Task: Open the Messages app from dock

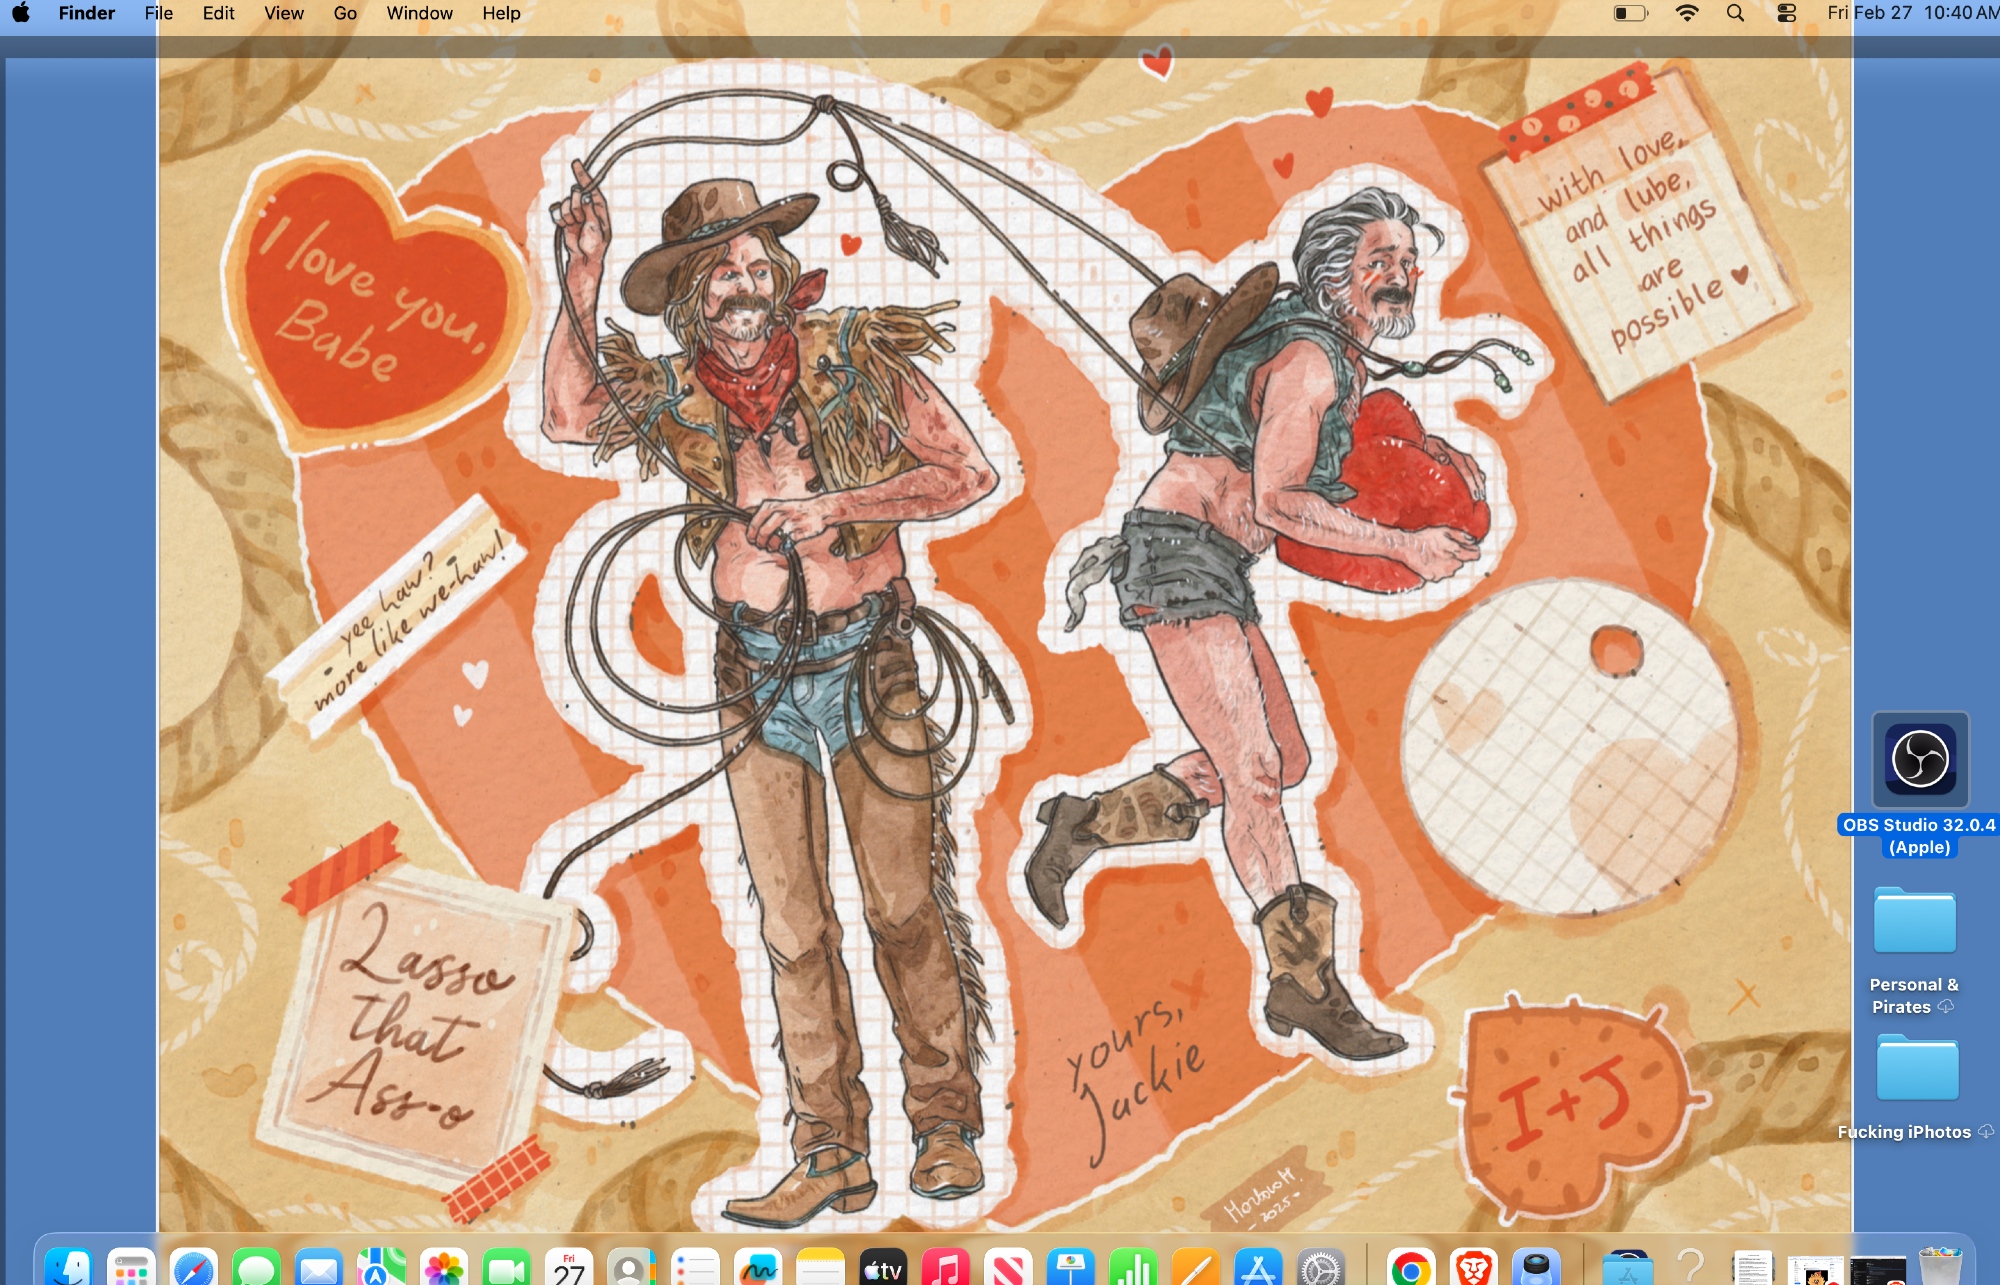Action: click(x=256, y=1268)
